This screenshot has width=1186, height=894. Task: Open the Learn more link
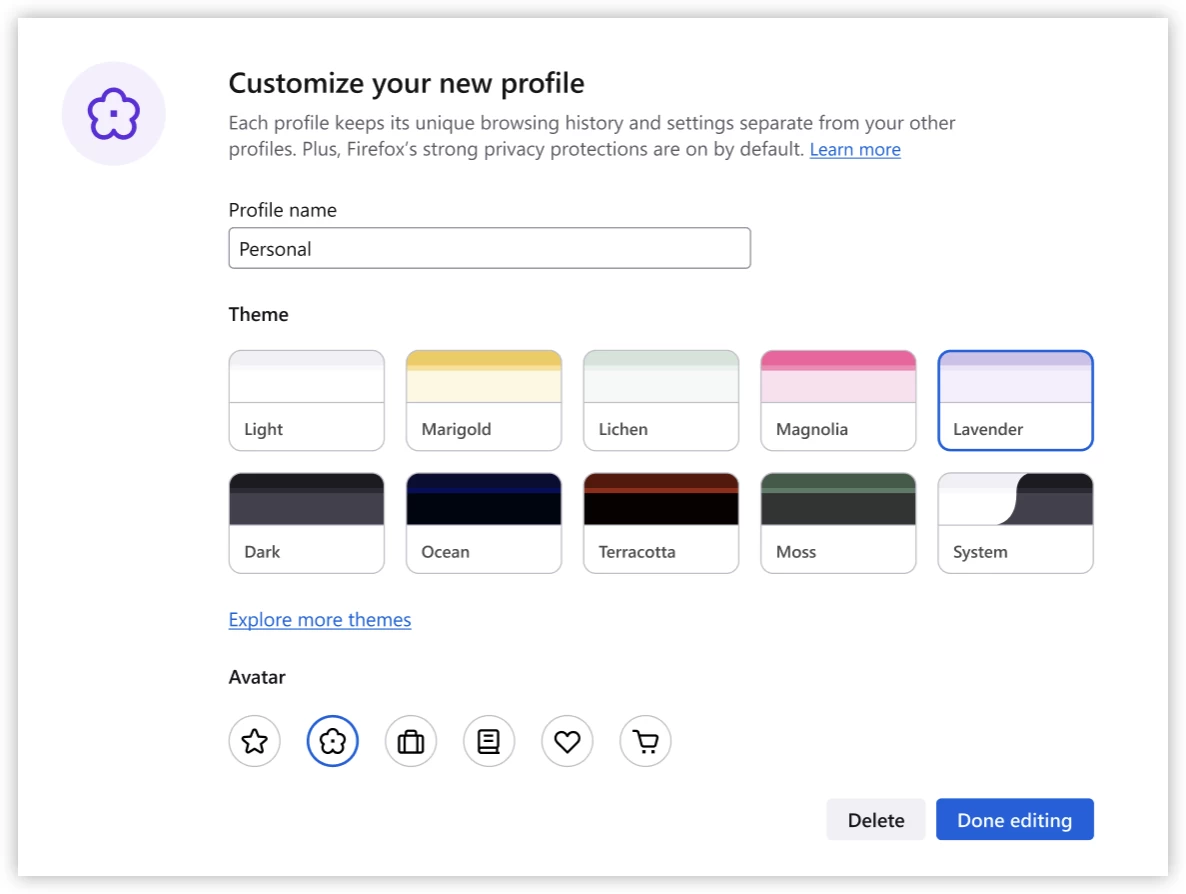pos(855,149)
